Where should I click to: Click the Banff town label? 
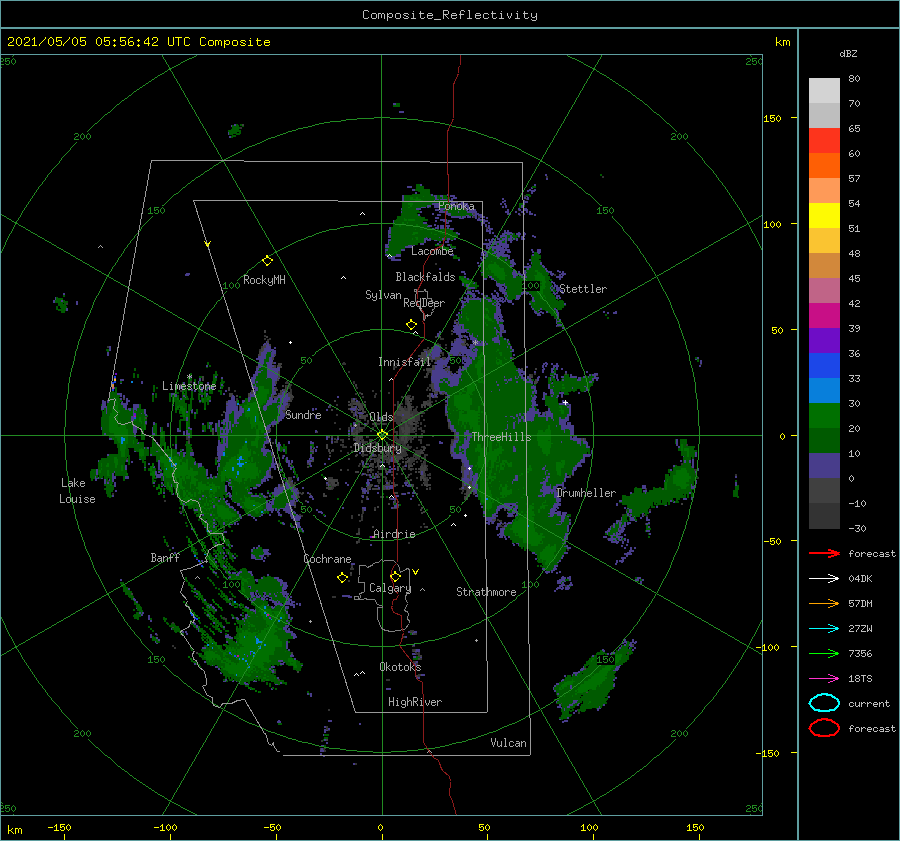[165, 557]
